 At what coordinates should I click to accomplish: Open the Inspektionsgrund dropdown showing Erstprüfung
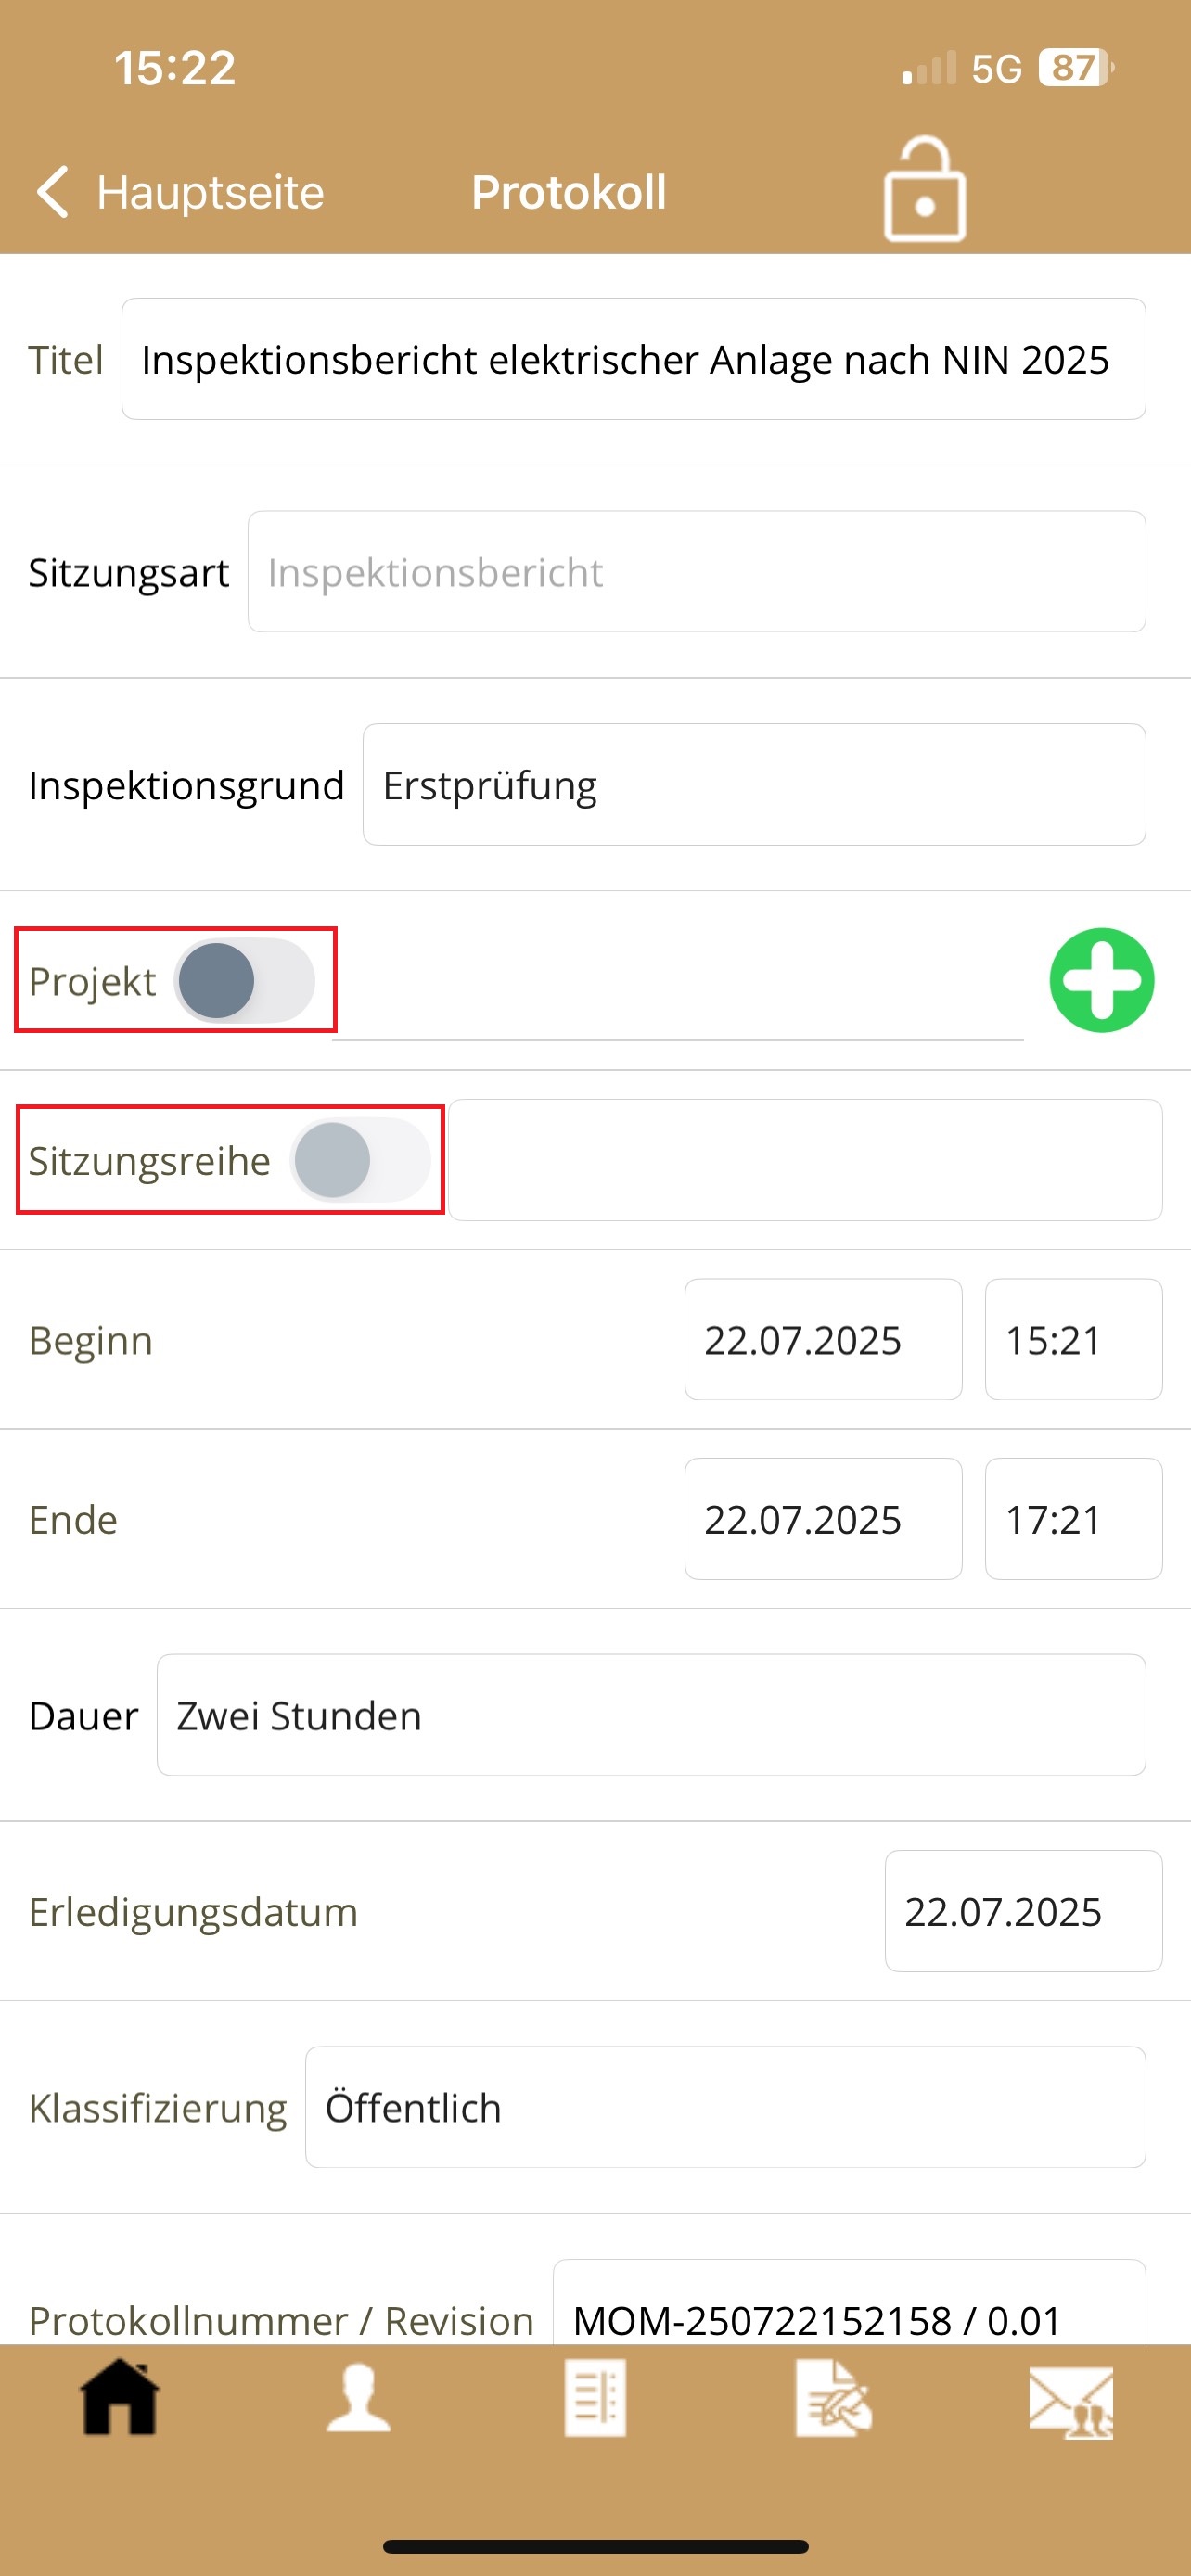point(753,785)
